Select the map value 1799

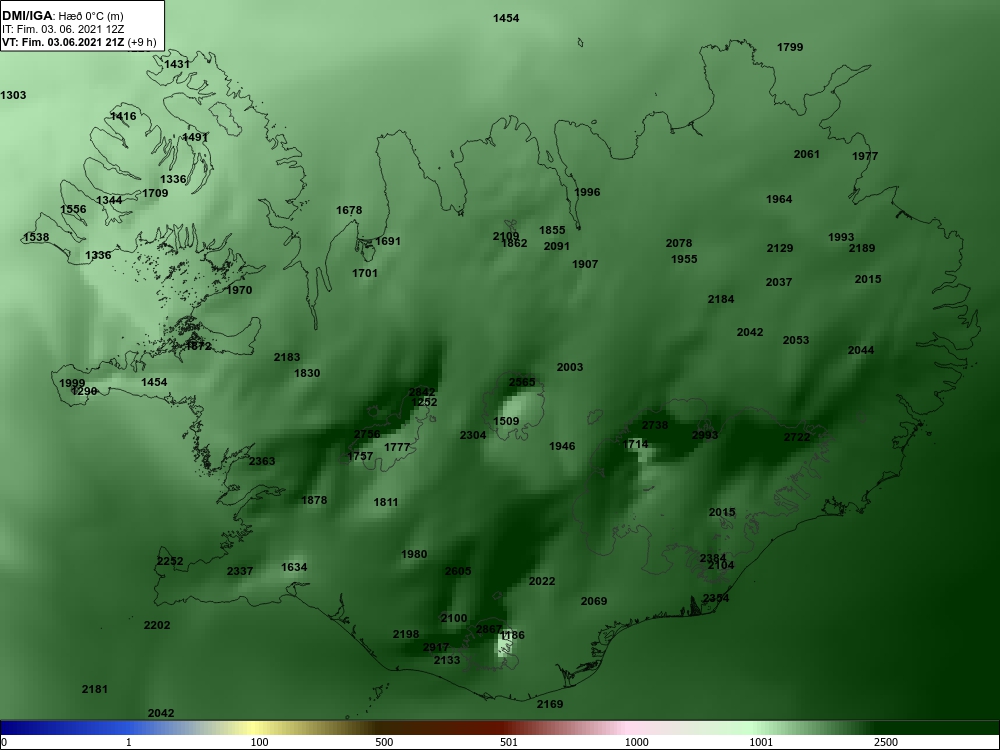(790, 47)
